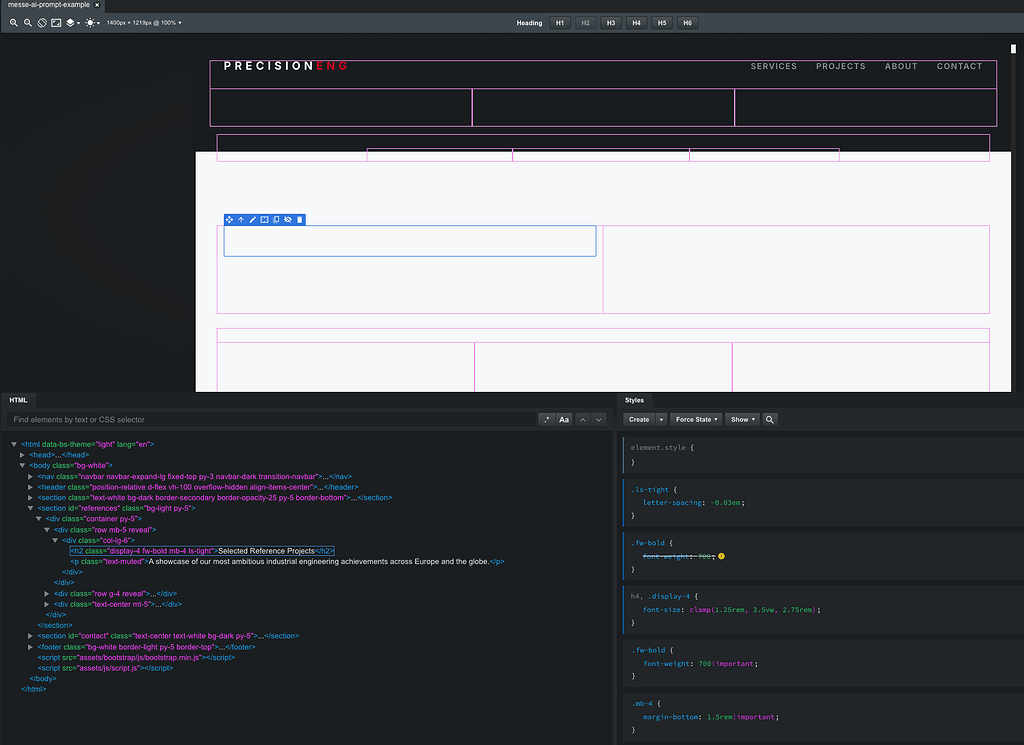Hide the selected element with the crossed-eye icon

pyautogui.click(x=288, y=220)
